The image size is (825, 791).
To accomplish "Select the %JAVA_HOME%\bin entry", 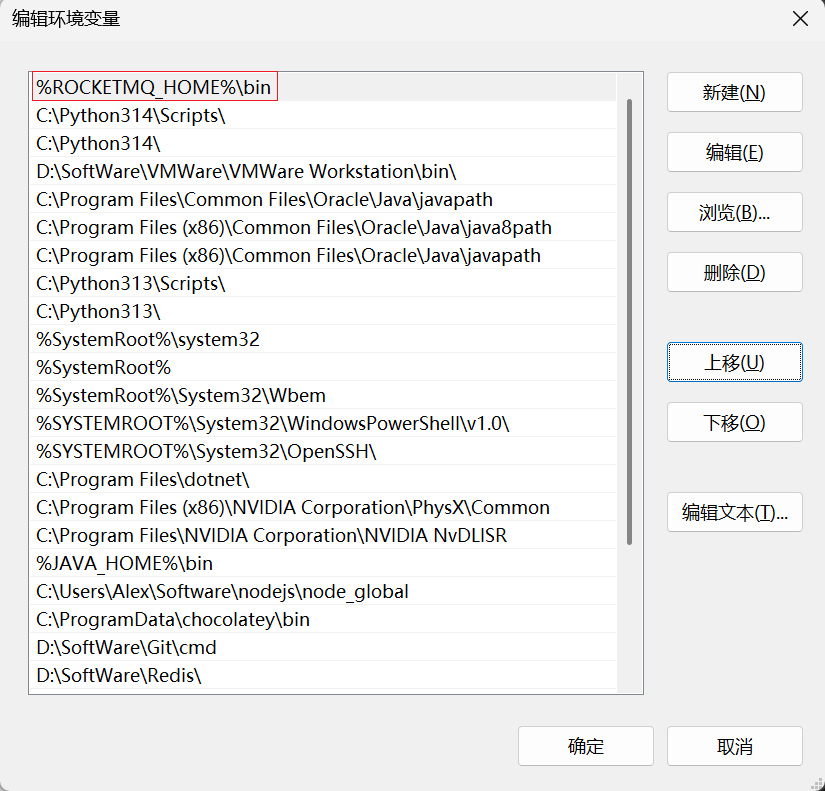I will click(125, 563).
